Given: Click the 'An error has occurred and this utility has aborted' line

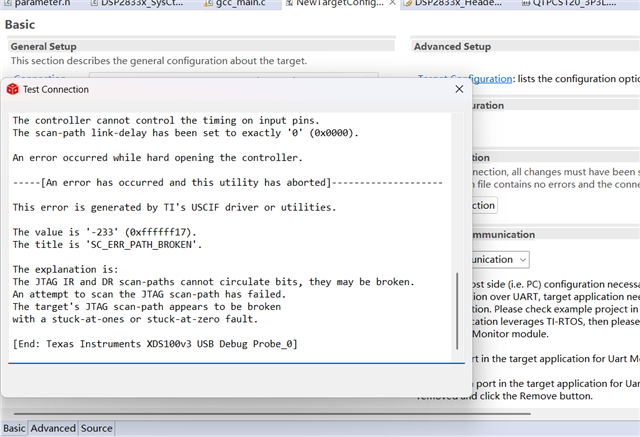Looking at the screenshot, I should pyautogui.click(x=227, y=182).
